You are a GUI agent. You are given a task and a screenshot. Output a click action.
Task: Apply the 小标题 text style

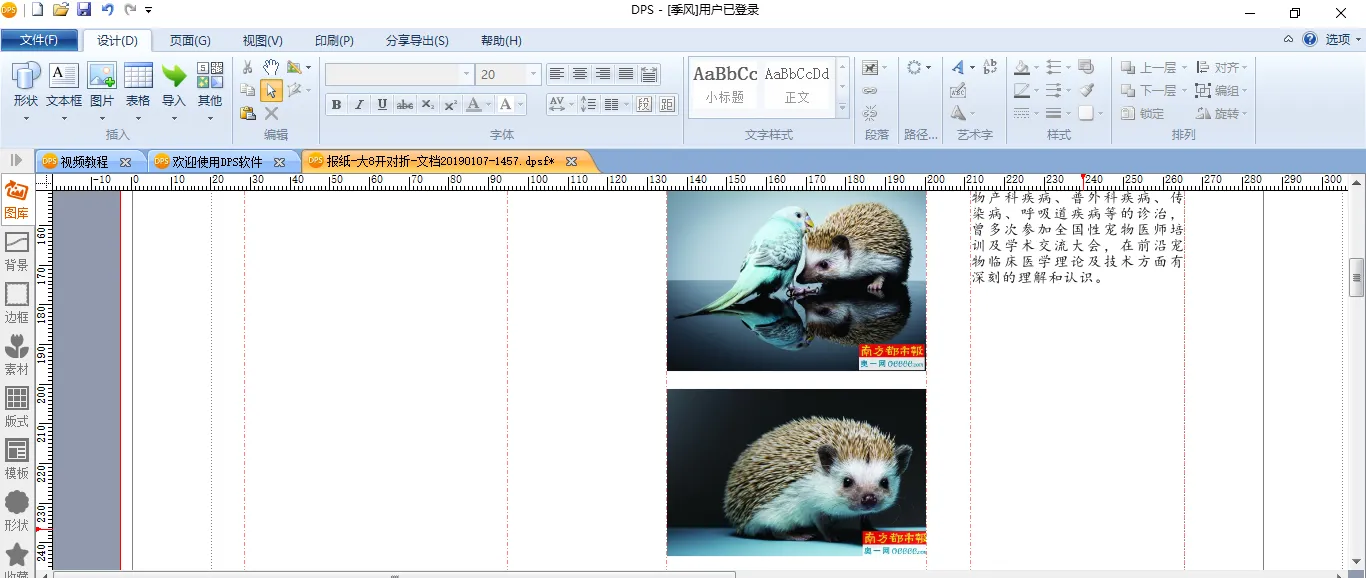pos(725,85)
